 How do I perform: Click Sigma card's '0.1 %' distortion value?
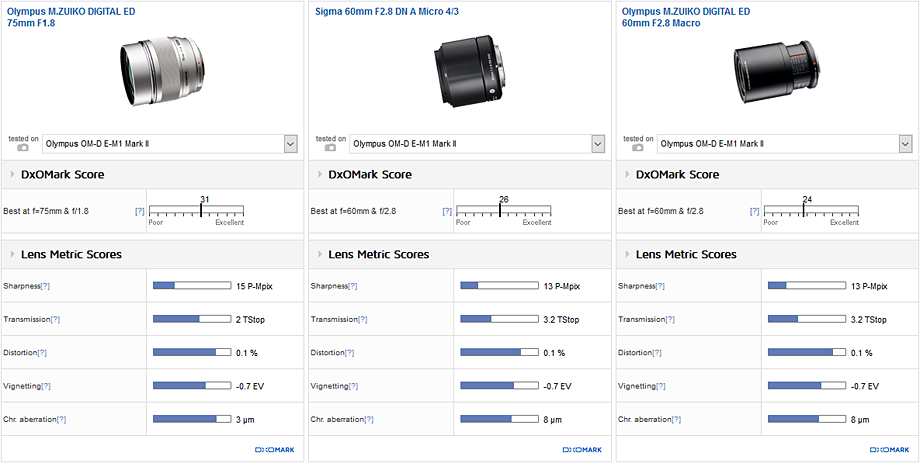pyautogui.click(x=554, y=353)
